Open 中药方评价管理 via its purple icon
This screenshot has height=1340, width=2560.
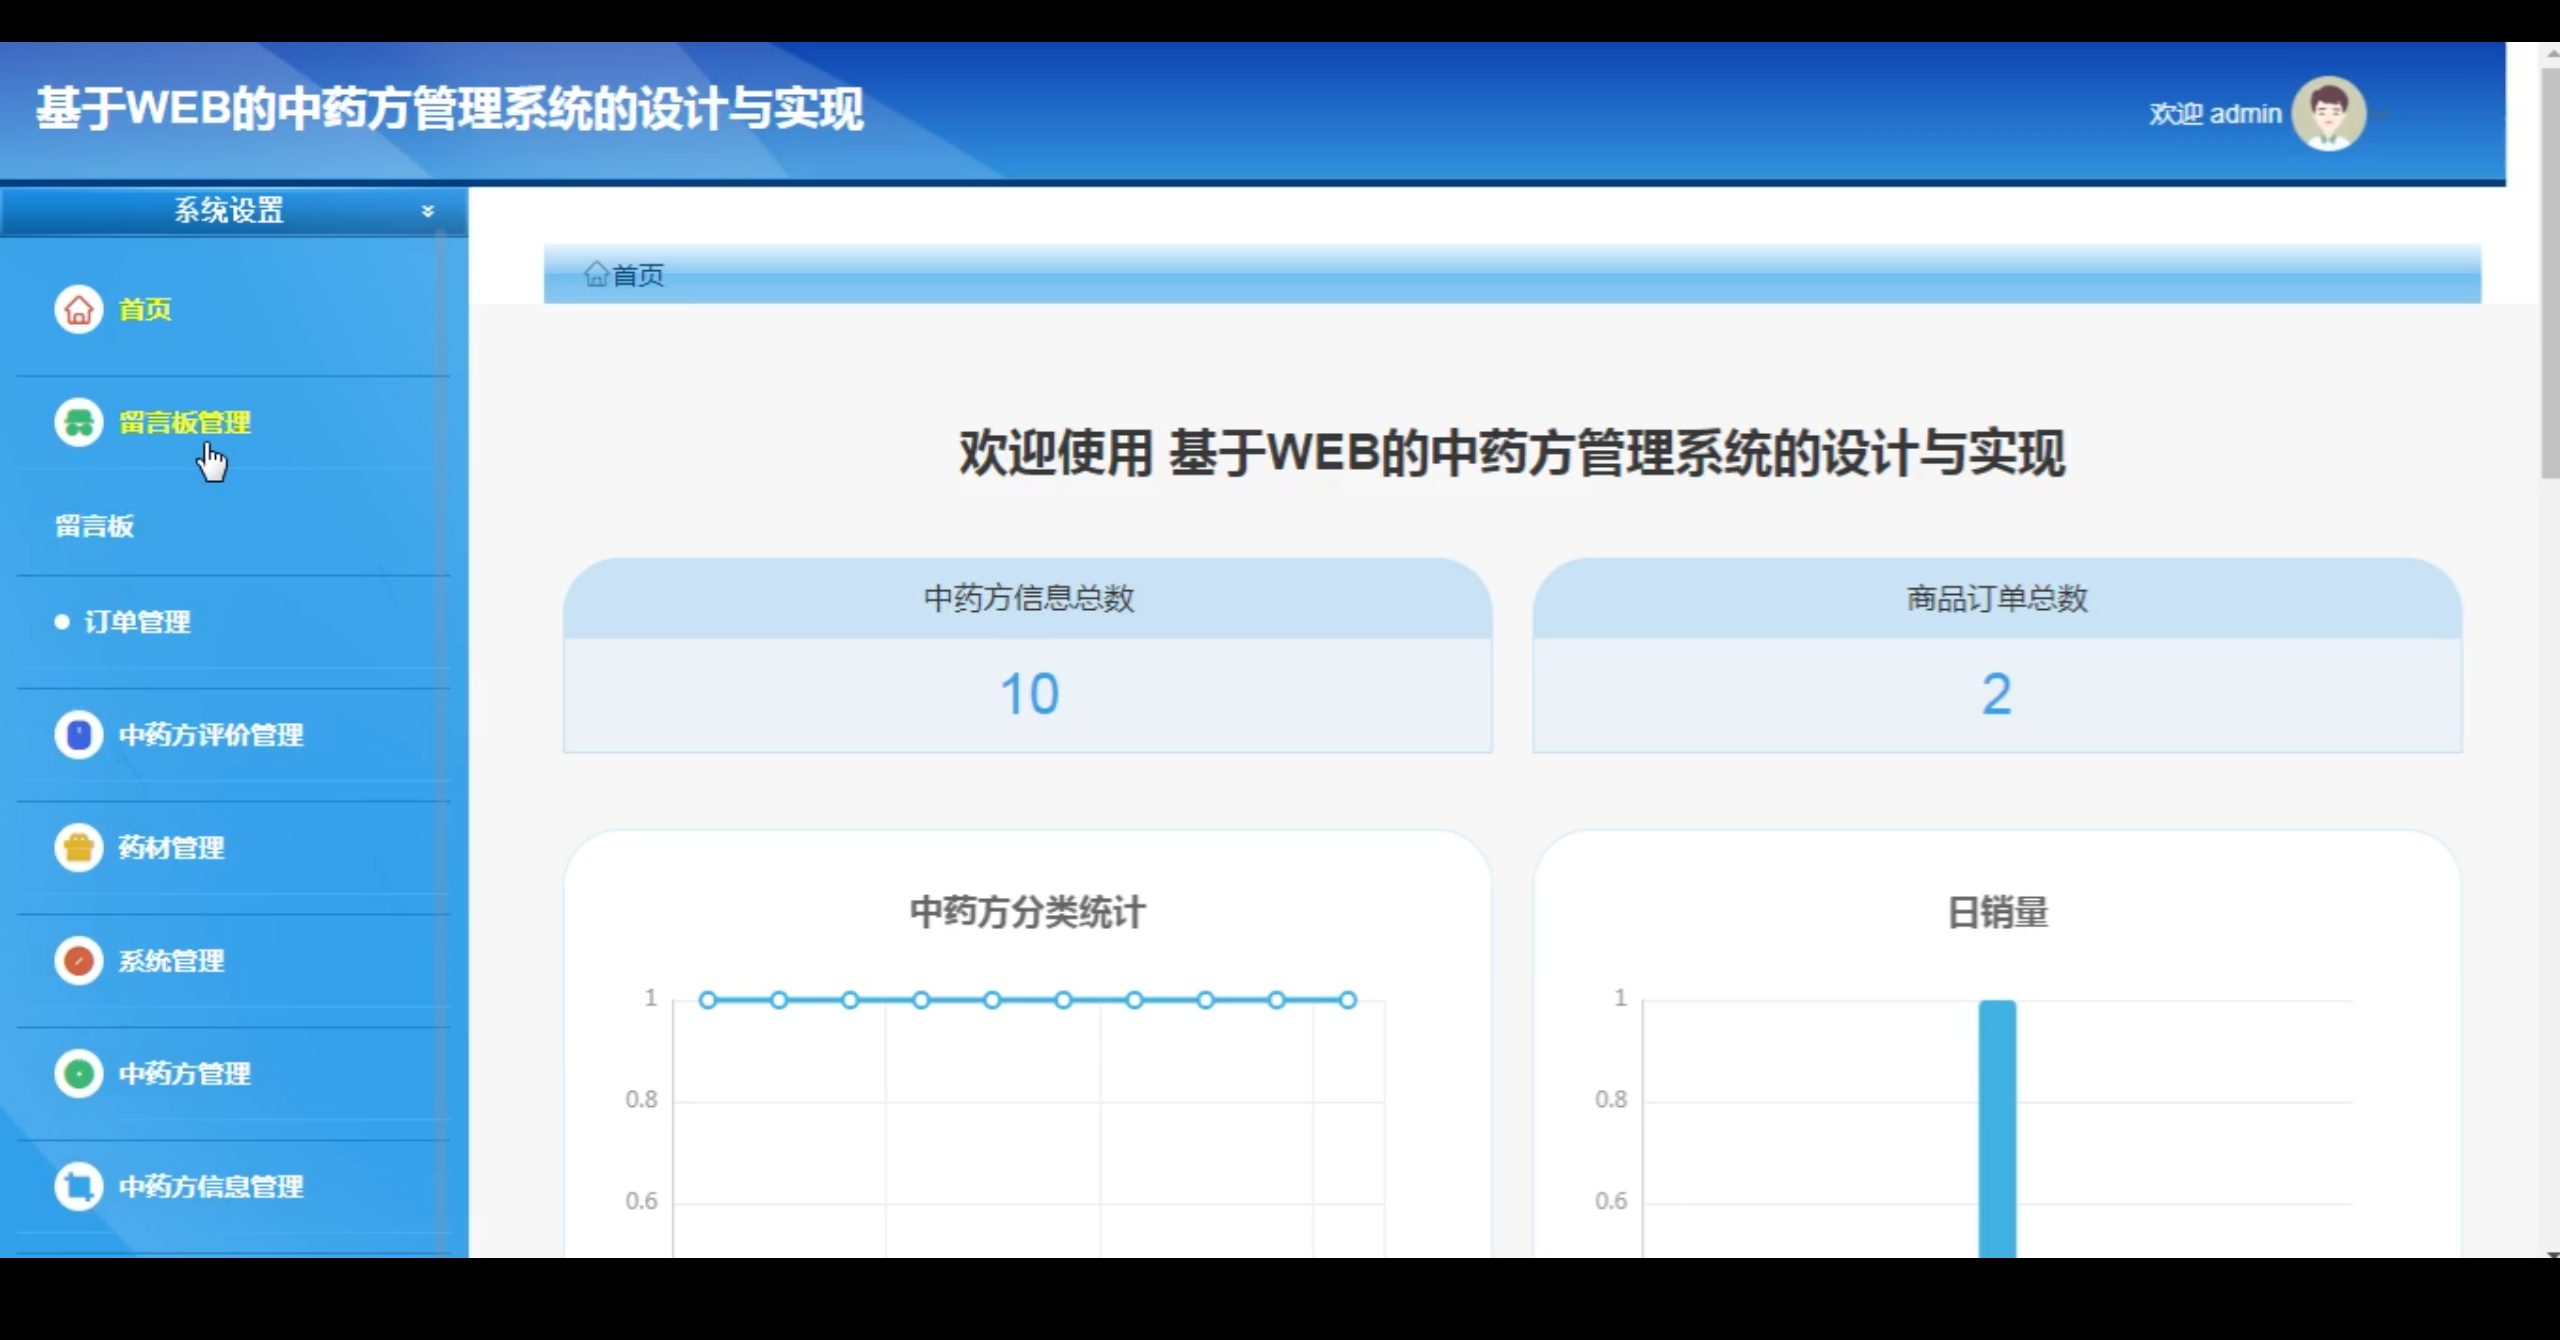point(78,735)
